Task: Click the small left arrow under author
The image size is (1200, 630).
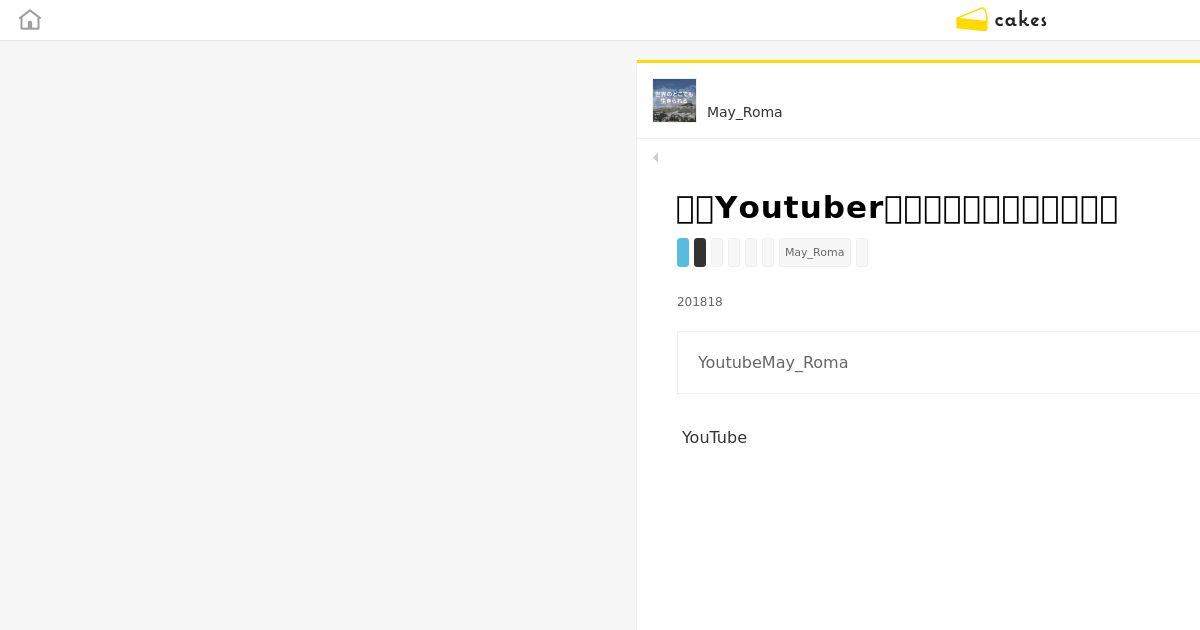Action: [x=655, y=157]
